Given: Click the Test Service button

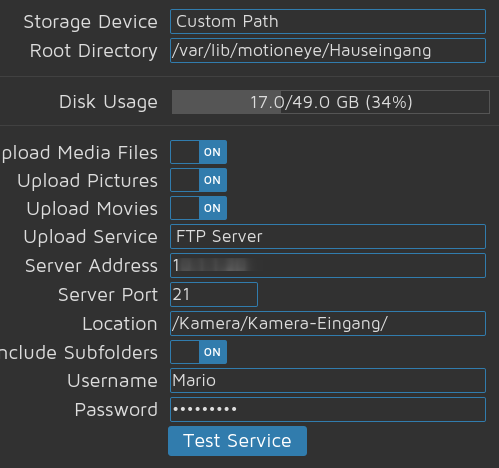Looking at the screenshot, I should point(237,441).
